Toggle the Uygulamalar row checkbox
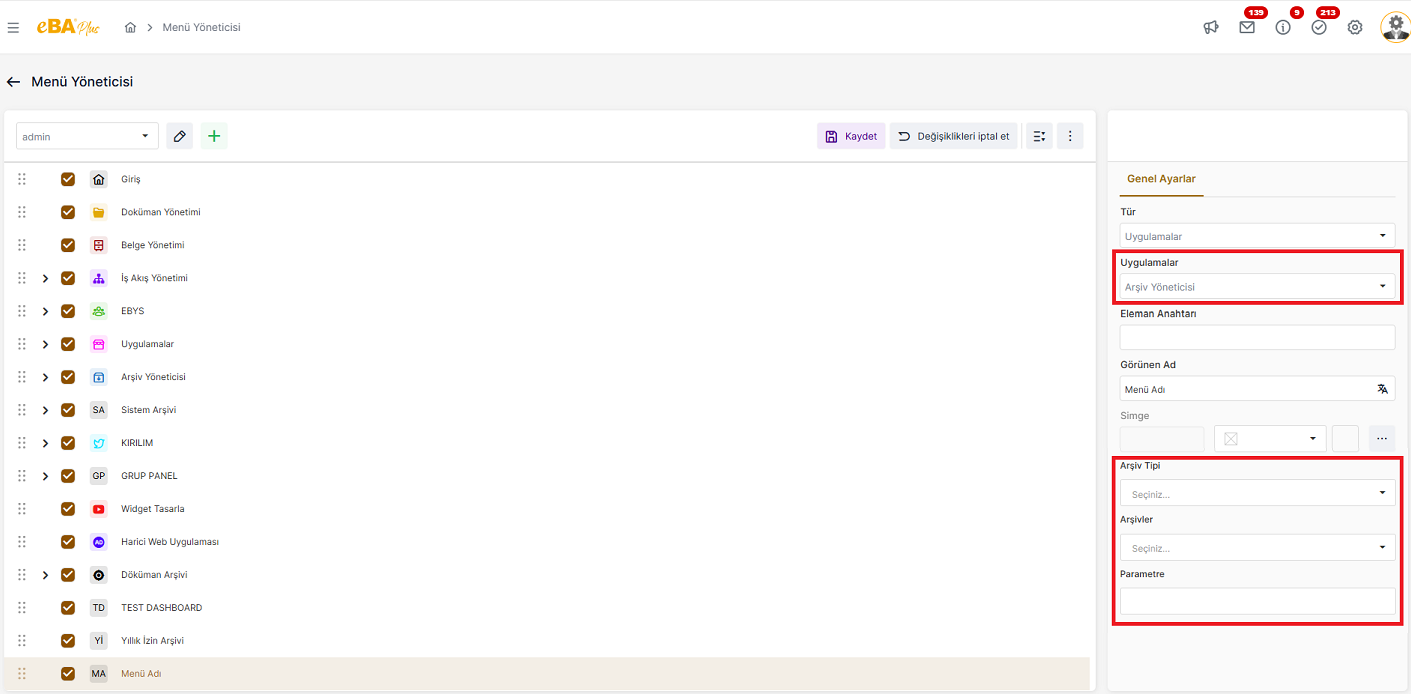This screenshot has height=694, width=1411. pyautogui.click(x=68, y=344)
